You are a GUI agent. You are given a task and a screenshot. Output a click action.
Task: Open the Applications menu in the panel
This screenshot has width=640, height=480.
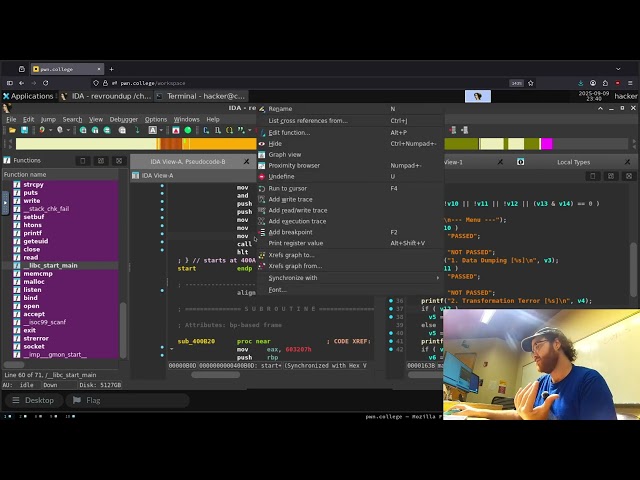pyautogui.click(x=31, y=96)
